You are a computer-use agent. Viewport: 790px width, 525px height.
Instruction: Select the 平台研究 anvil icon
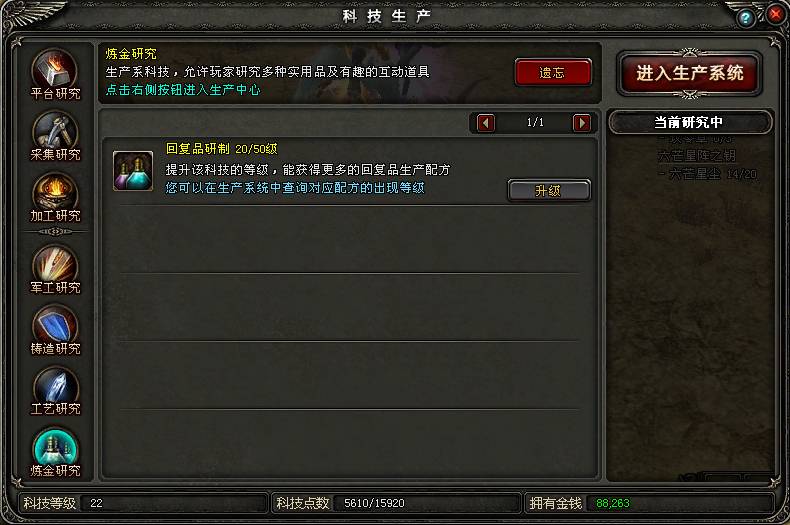tap(54, 70)
